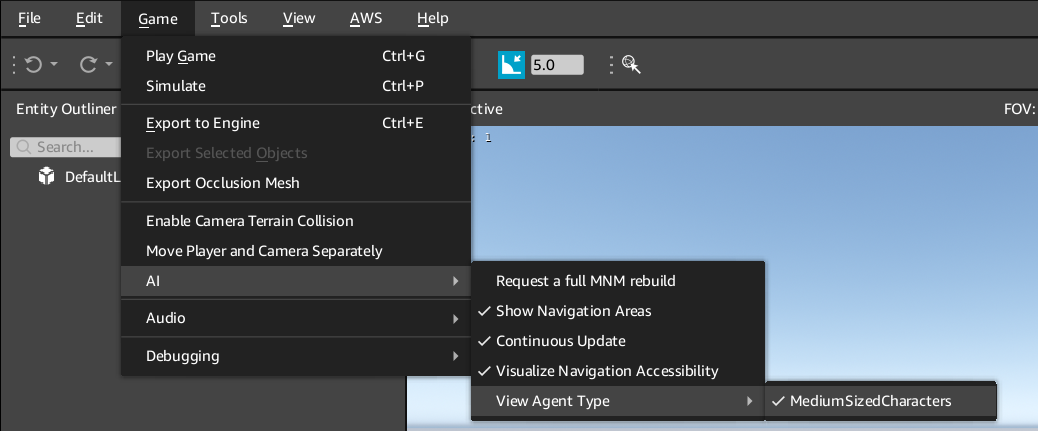The image size is (1038, 431).
Task: Select Export Occlusion Mesh
Action: pos(296,183)
